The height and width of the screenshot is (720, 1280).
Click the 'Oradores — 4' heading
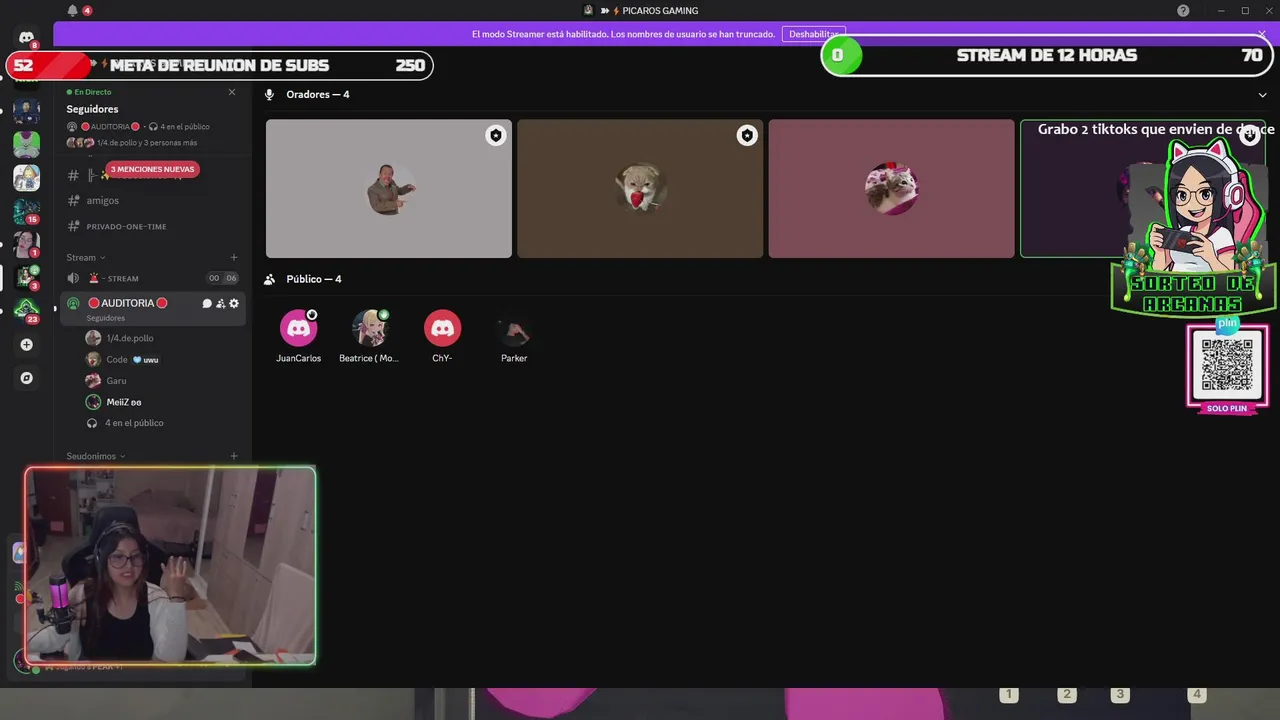318,94
